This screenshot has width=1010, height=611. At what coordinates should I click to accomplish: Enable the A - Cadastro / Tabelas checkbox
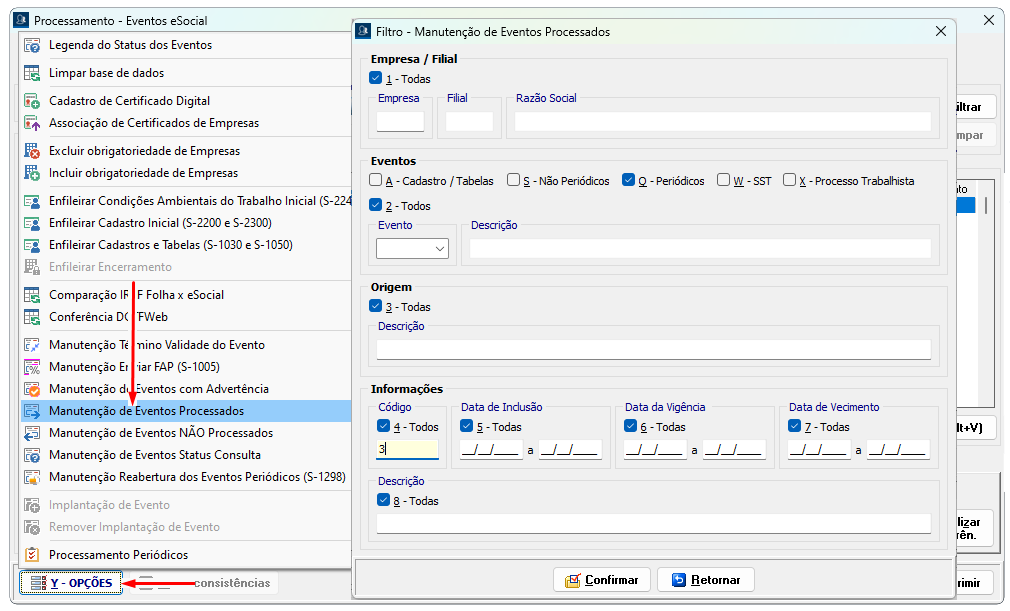tap(376, 181)
